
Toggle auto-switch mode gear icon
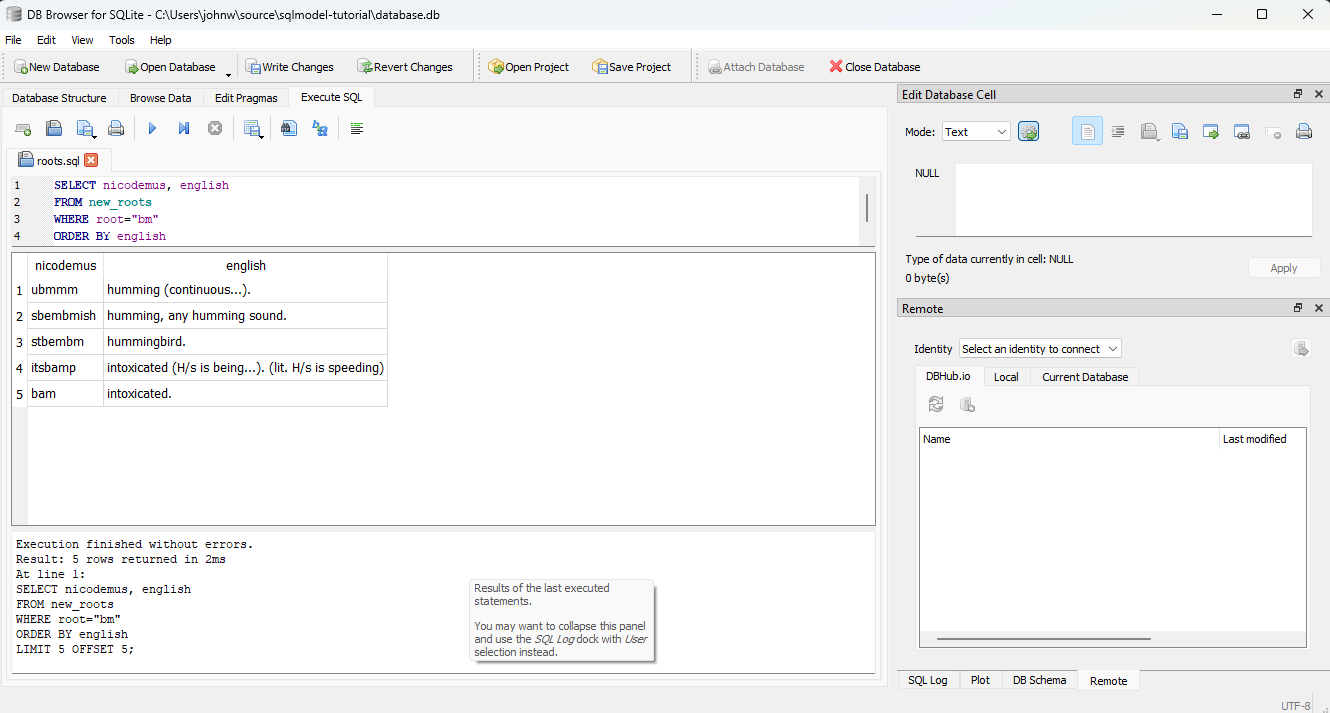pyautogui.click(x=1029, y=132)
